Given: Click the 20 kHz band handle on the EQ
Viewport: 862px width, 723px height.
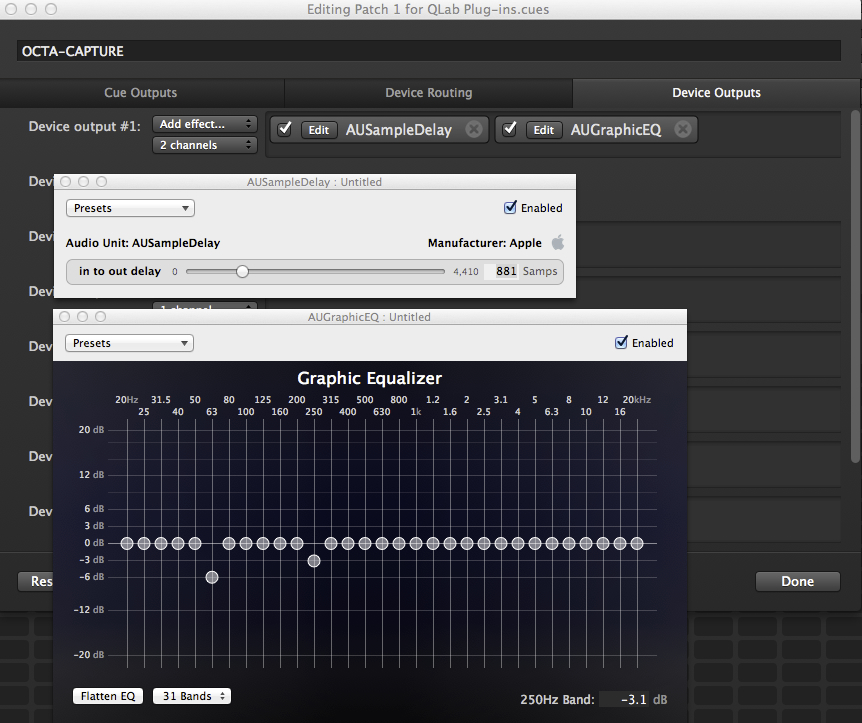Looking at the screenshot, I should pos(637,543).
